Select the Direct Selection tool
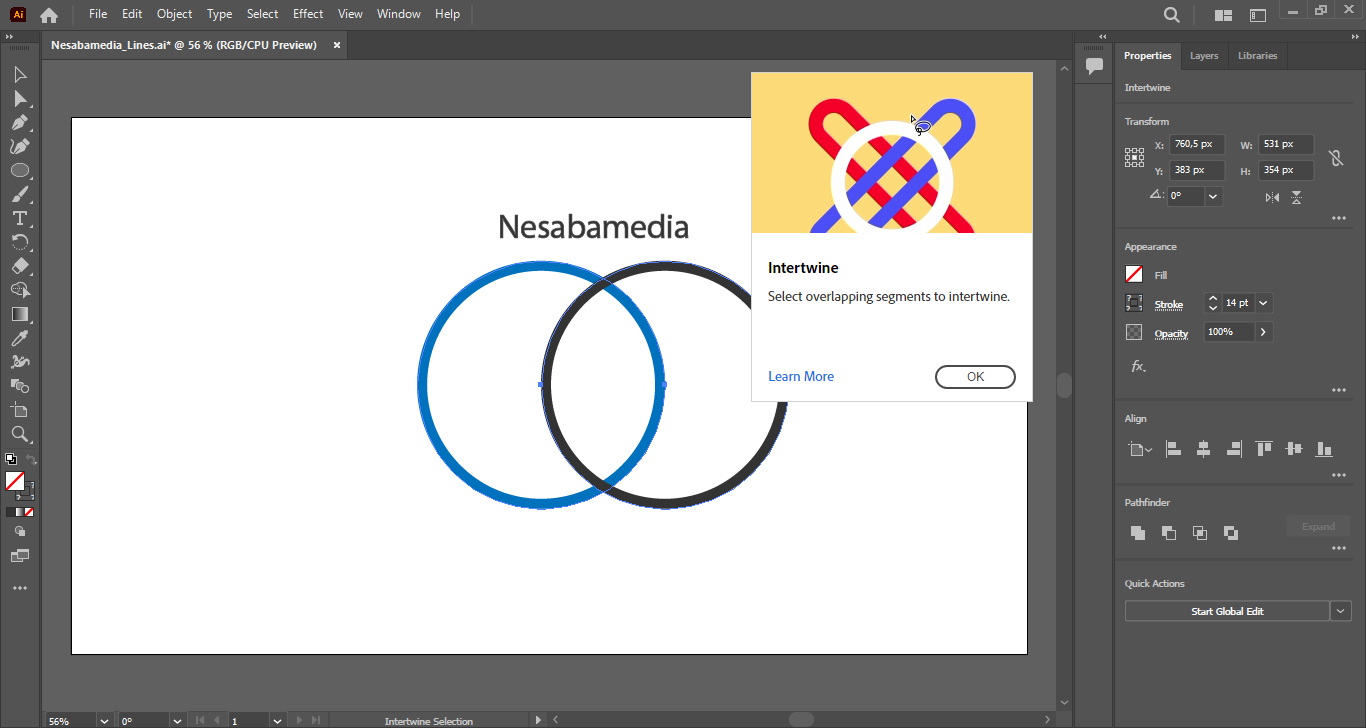The height and width of the screenshot is (728, 1366). pos(19,99)
